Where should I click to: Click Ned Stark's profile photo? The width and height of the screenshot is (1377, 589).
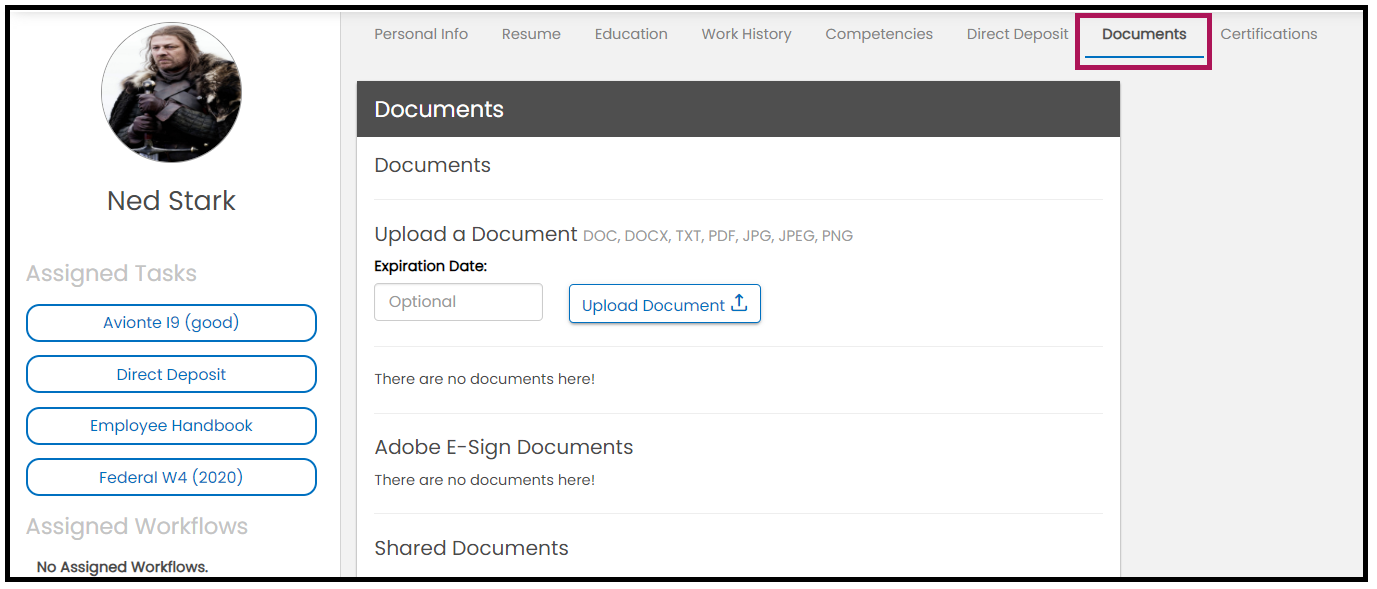click(171, 93)
